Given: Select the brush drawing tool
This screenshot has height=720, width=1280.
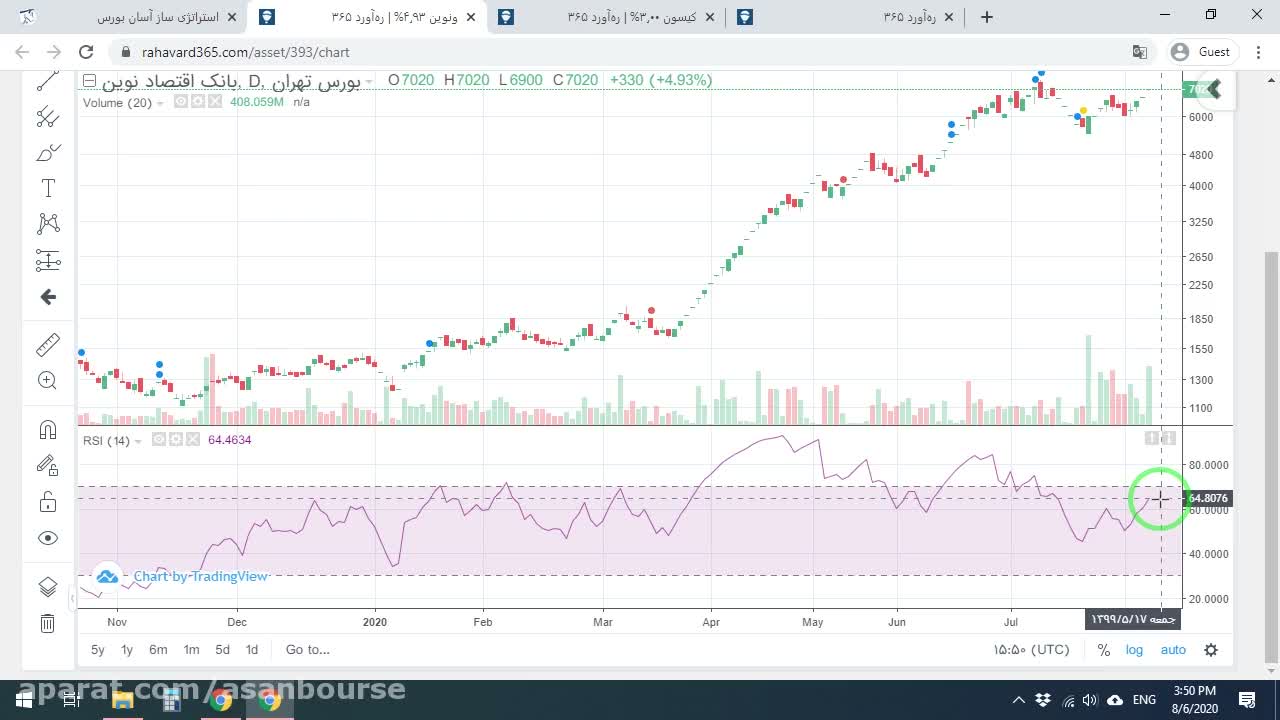Looking at the screenshot, I should coord(48,152).
